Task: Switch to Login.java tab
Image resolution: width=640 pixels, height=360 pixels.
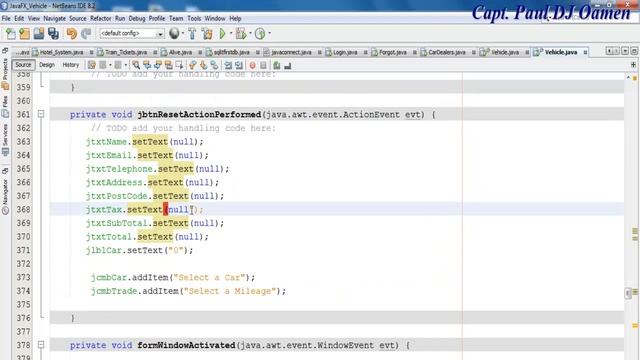Action: click(x=344, y=52)
